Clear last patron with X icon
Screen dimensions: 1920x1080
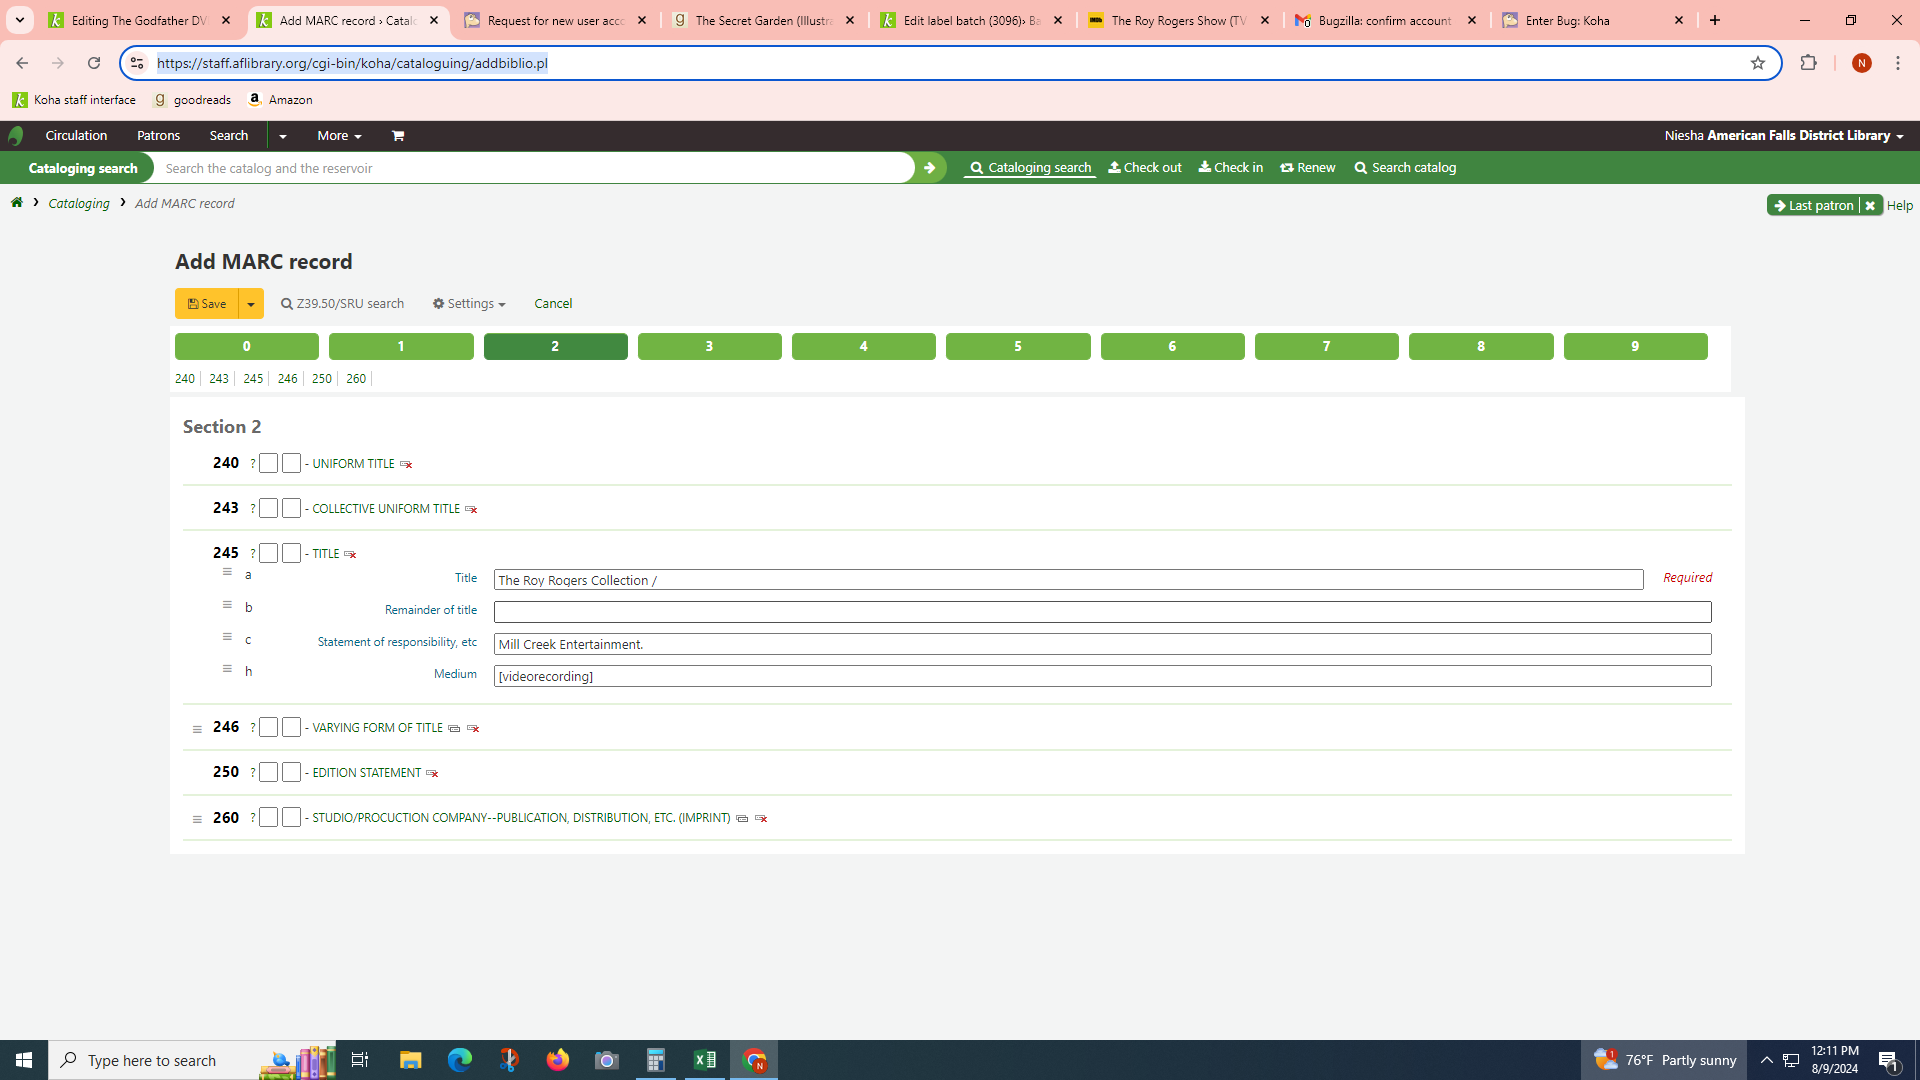1870,205
